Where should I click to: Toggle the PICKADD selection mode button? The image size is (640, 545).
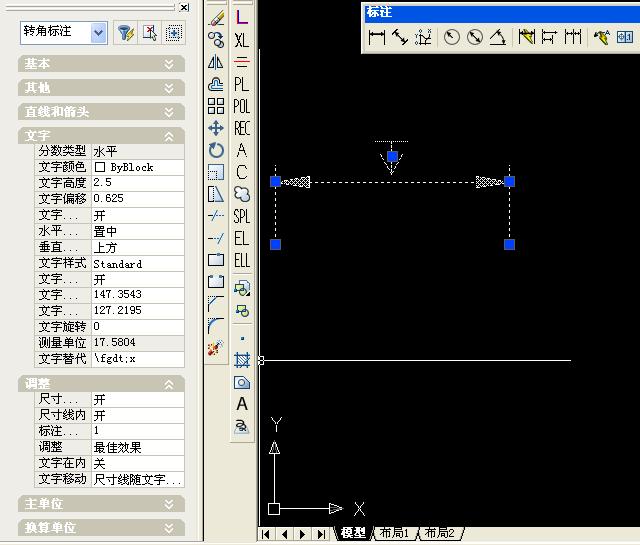174,33
